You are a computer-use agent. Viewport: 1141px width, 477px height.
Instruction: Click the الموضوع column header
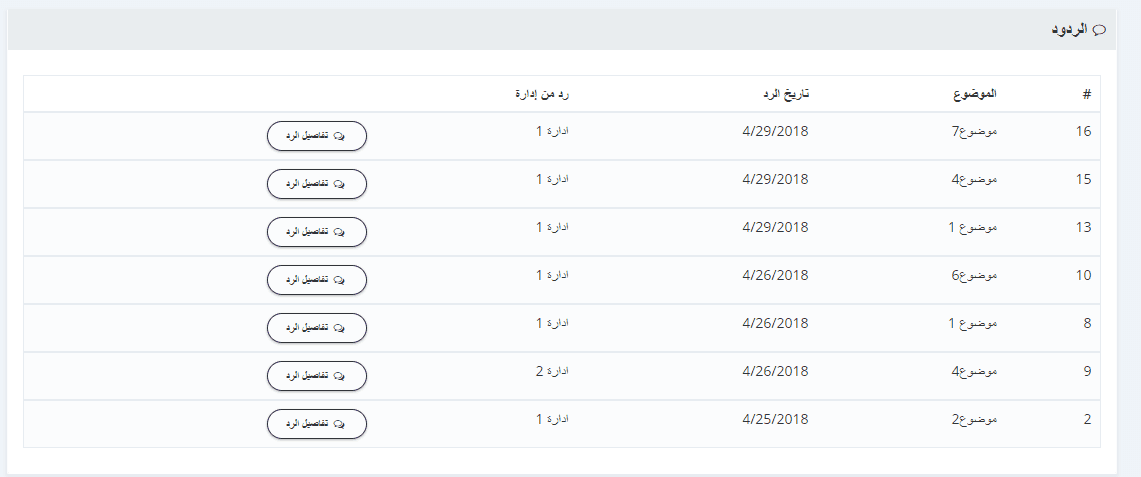tap(974, 94)
